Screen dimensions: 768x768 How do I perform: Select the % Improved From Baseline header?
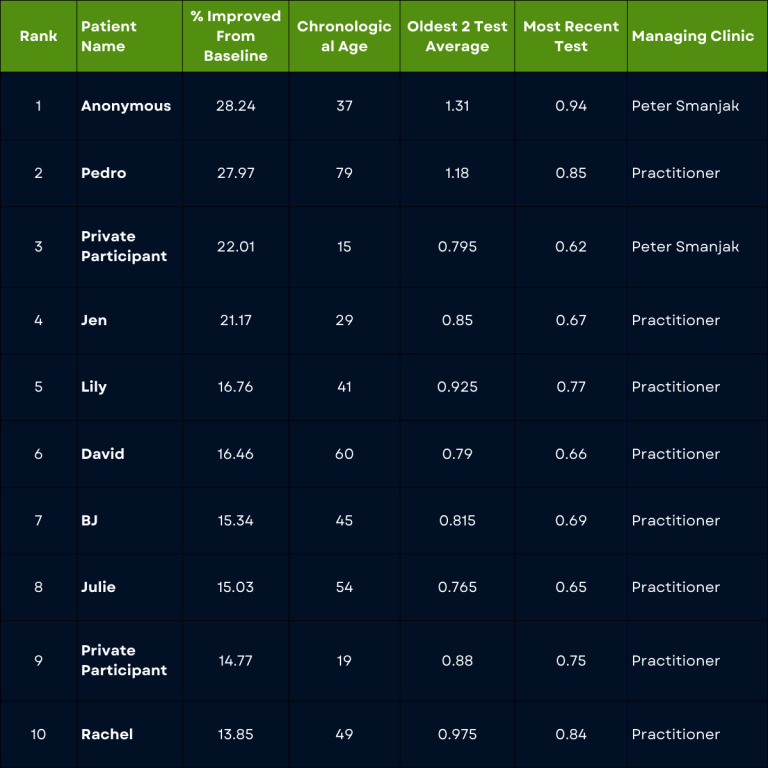[x=235, y=36]
